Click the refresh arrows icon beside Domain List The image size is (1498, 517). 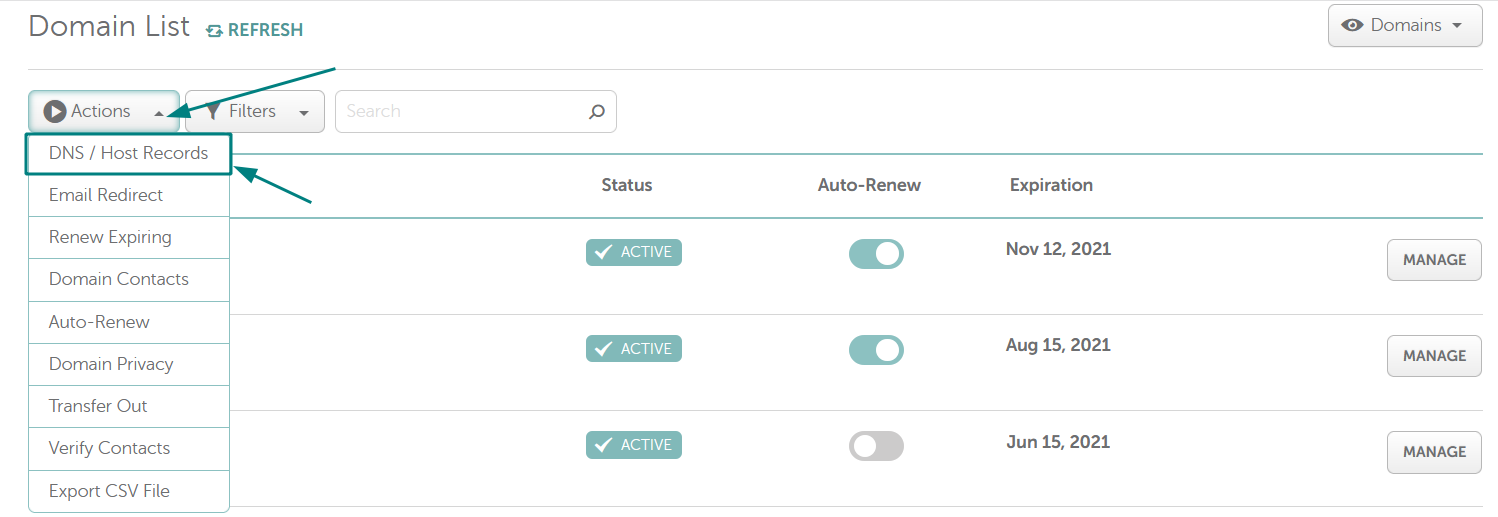coord(214,31)
